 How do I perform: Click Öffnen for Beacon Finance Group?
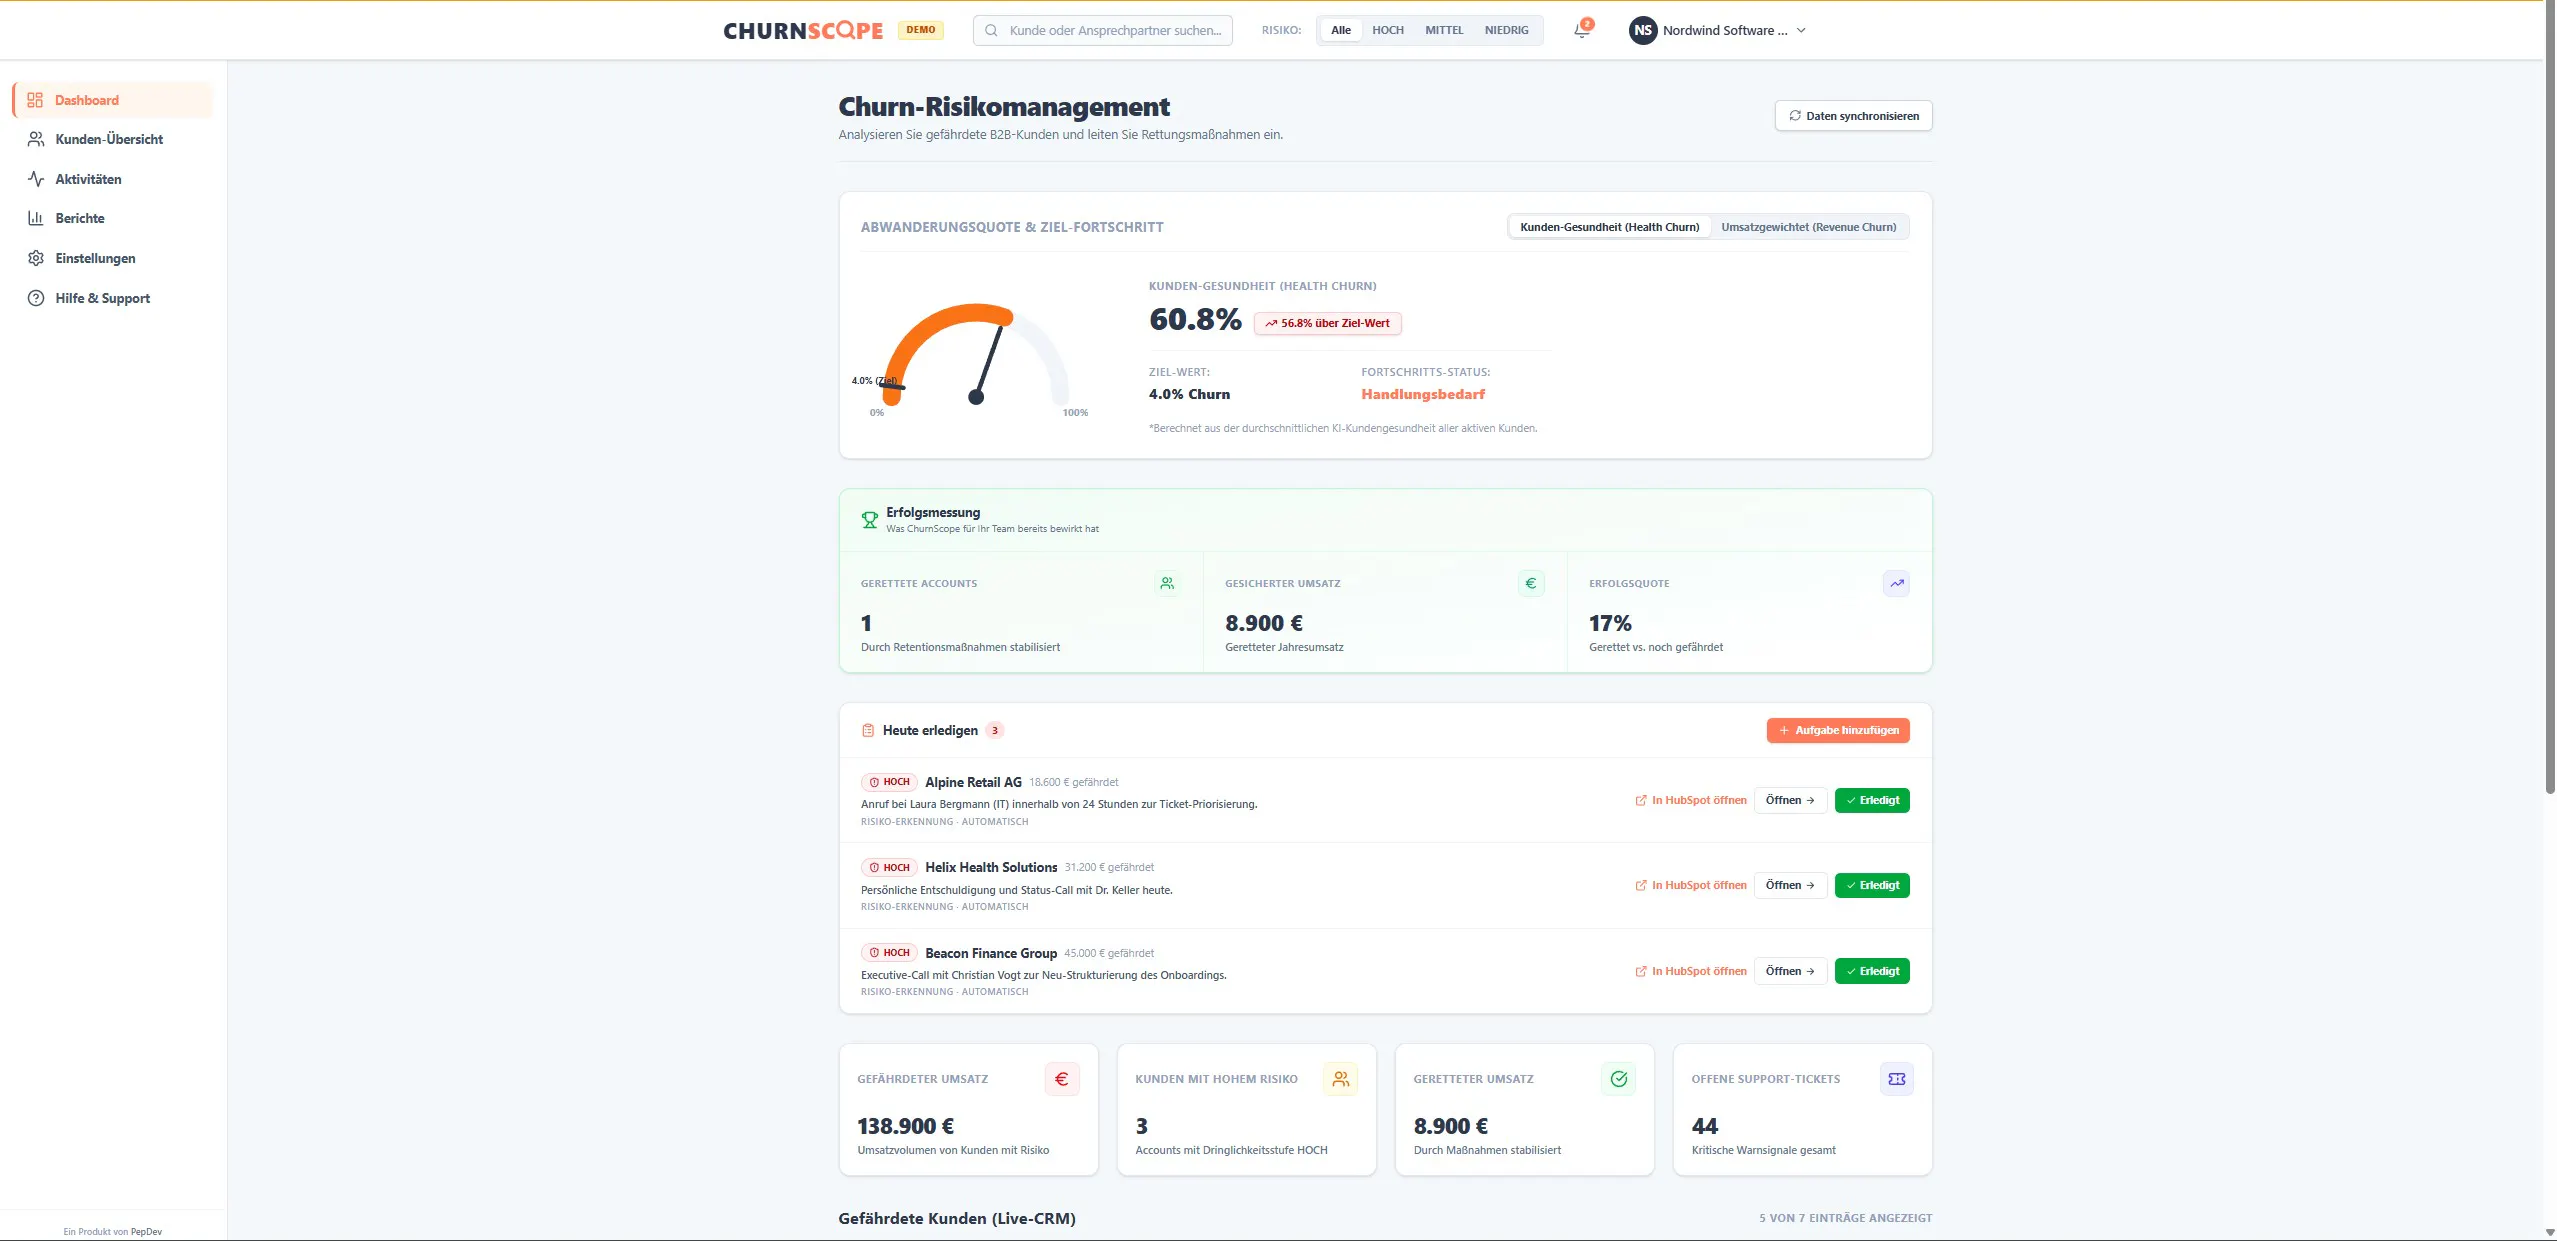click(x=1790, y=971)
